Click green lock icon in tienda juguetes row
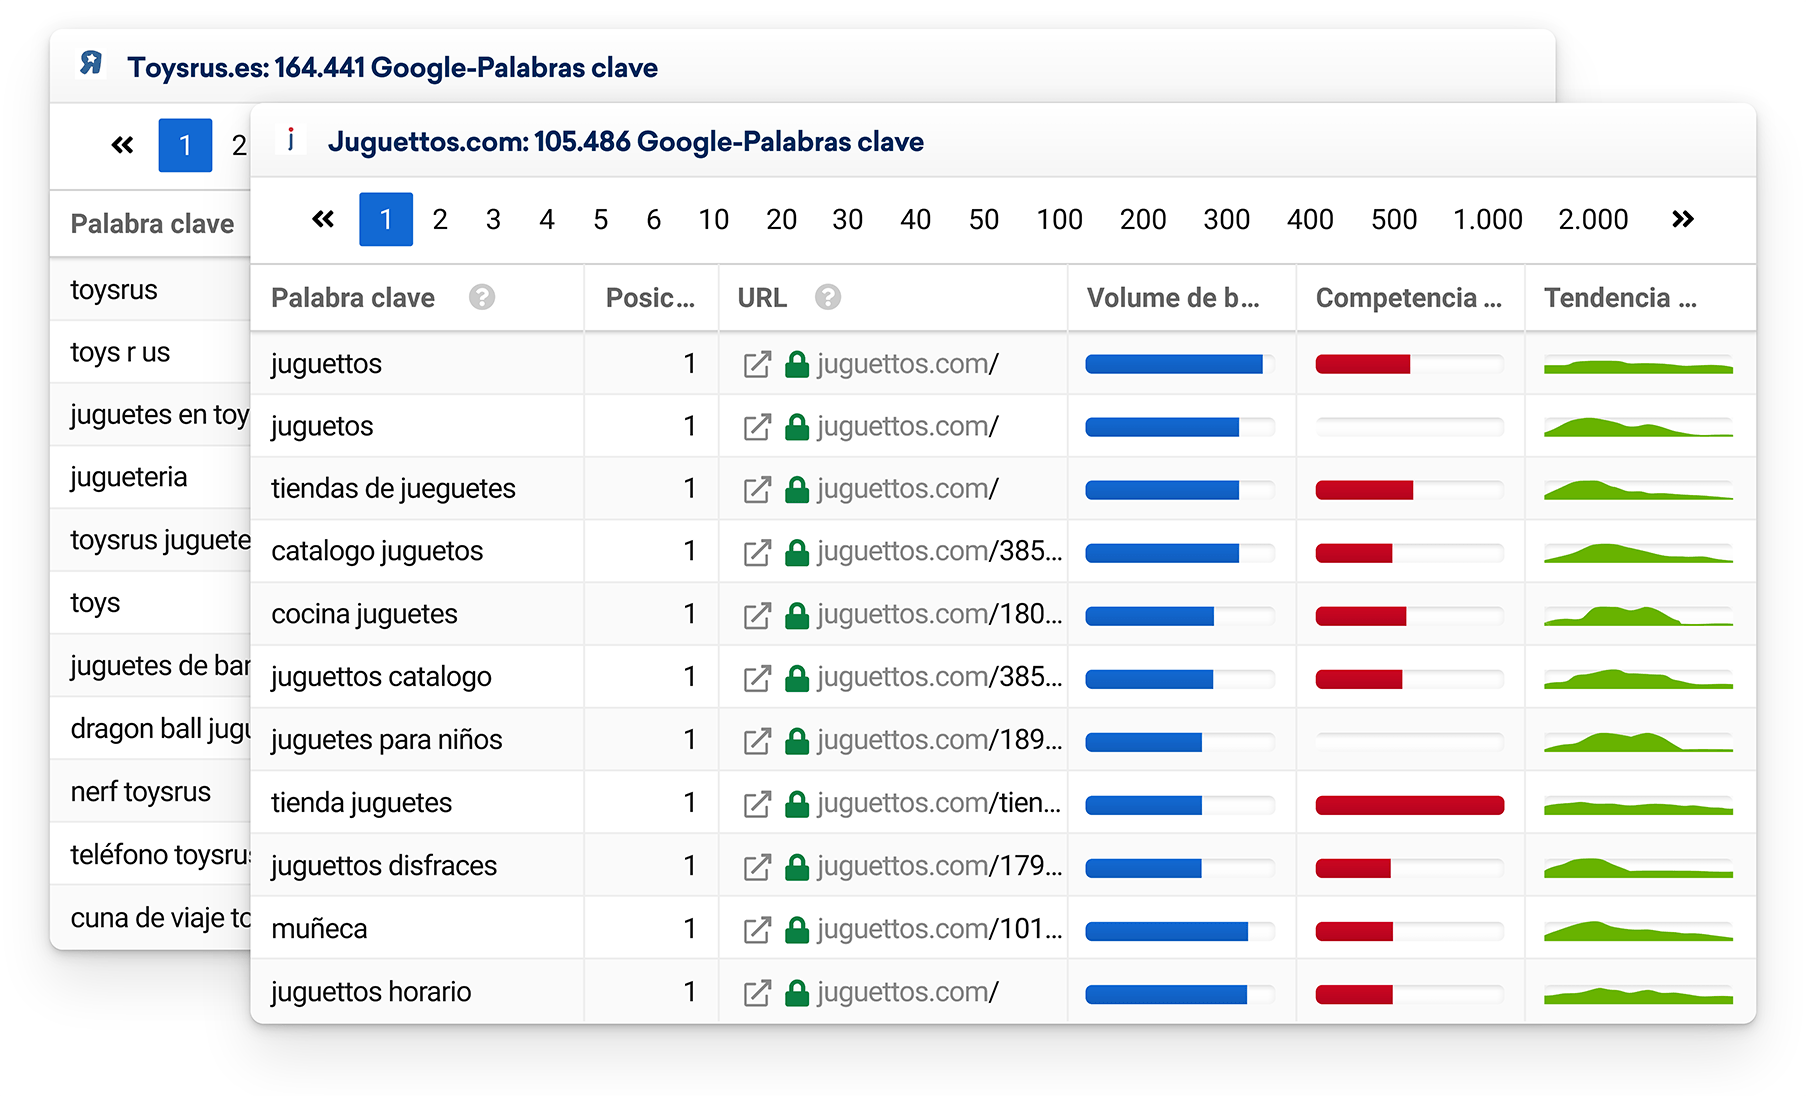Image resolution: width=1806 pixels, height=1096 pixels. tap(797, 804)
